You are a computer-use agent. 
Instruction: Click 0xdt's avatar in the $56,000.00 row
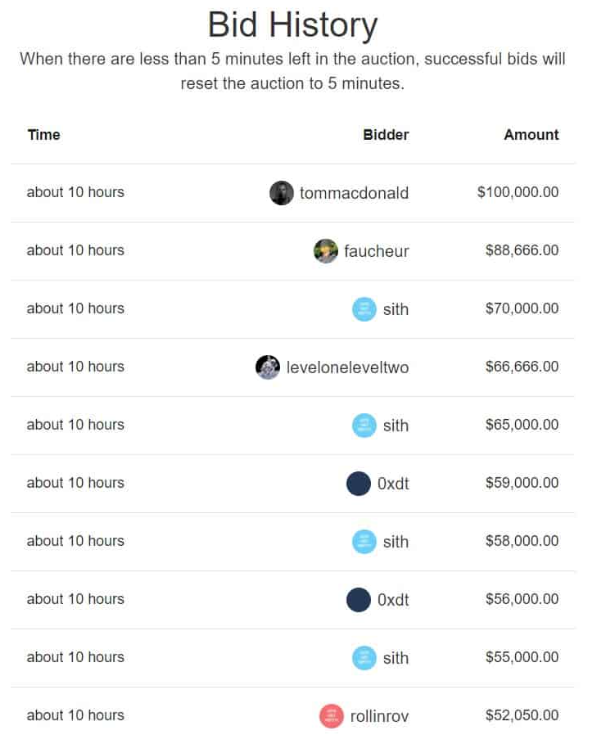[358, 600]
